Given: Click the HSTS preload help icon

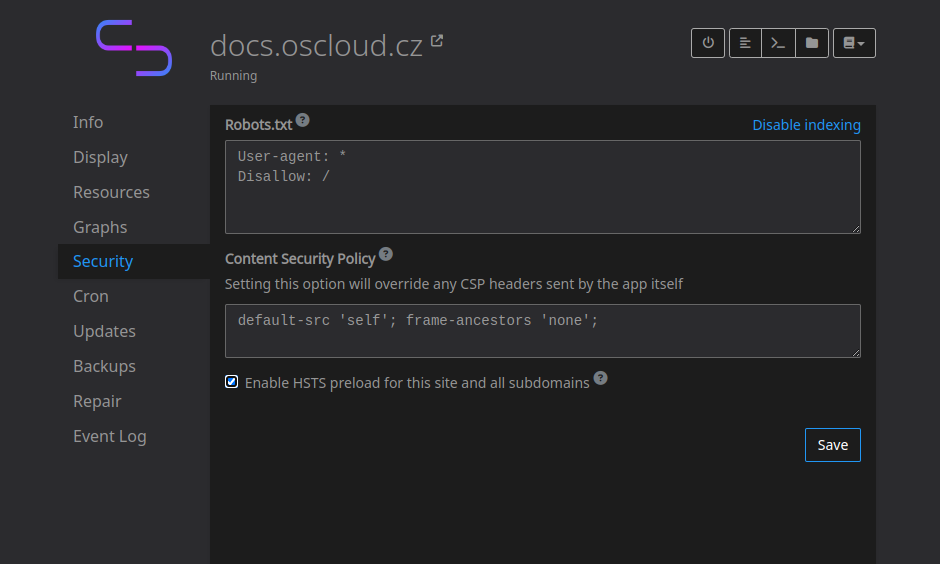Looking at the screenshot, I should click(600, 378).
